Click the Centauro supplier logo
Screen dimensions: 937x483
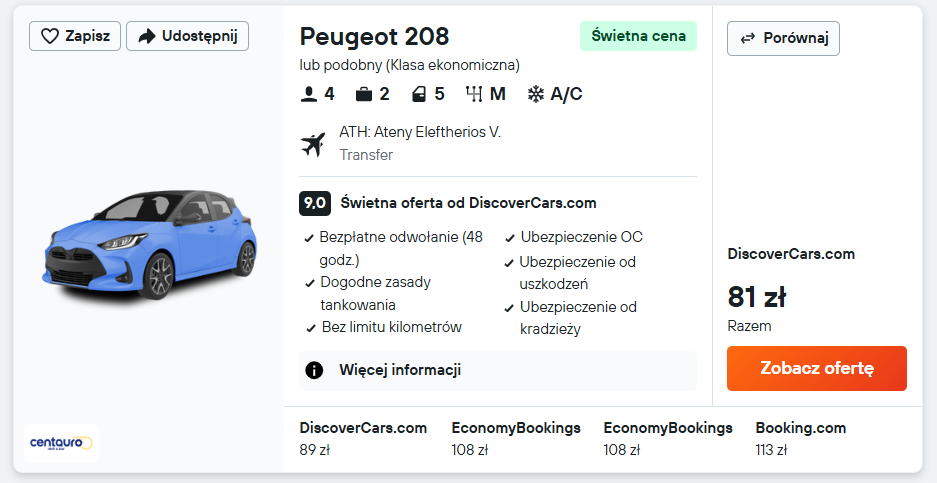click(x=62, y=443)
